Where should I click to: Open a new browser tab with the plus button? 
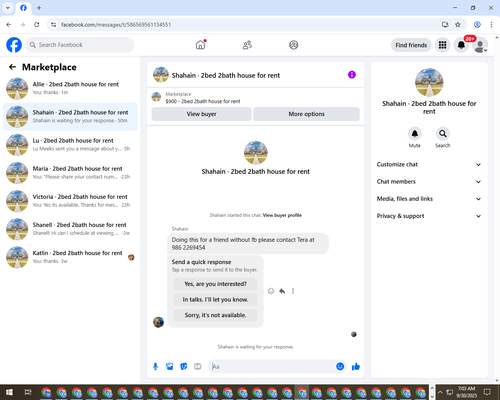pyautogui.click(x=39, y=8)
